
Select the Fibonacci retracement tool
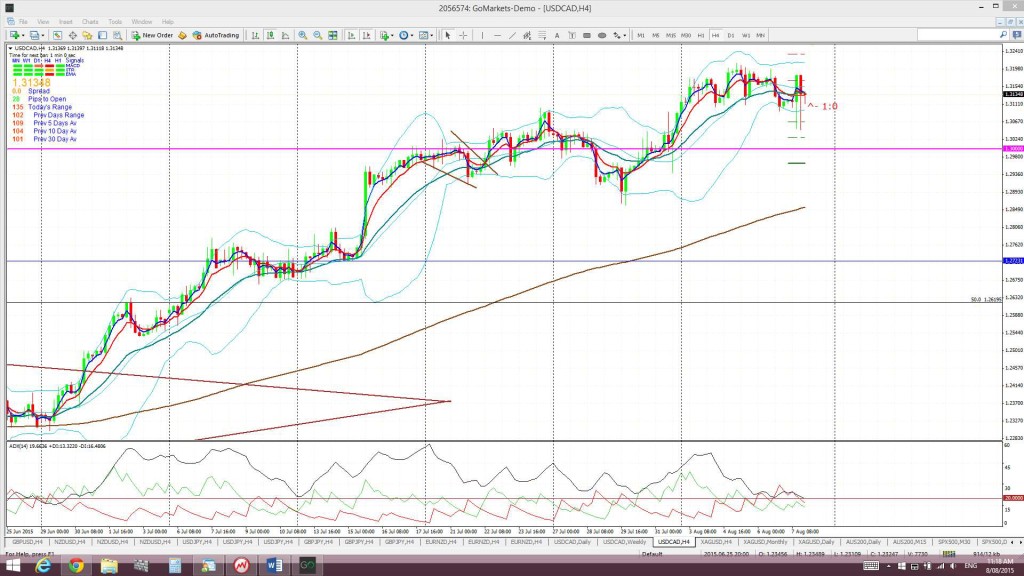coord(542,35)
